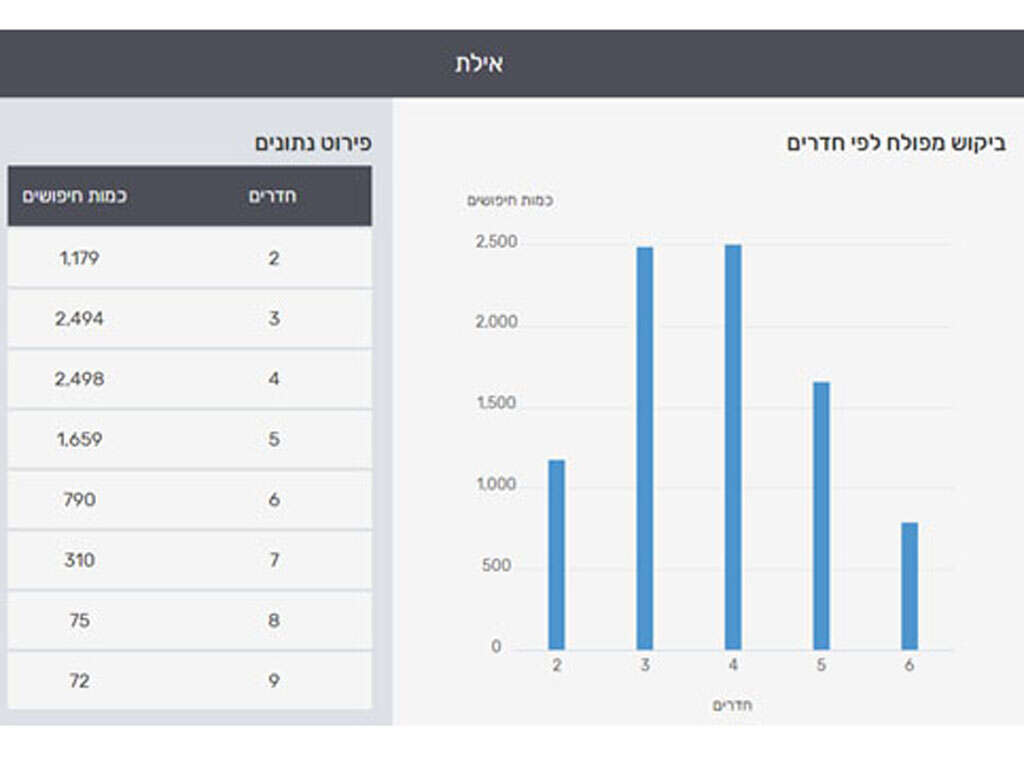Image resolution: width=1024 pixels, height=768 pixels.
Task: Click the bar for 2 rooms
Action: 556,555
